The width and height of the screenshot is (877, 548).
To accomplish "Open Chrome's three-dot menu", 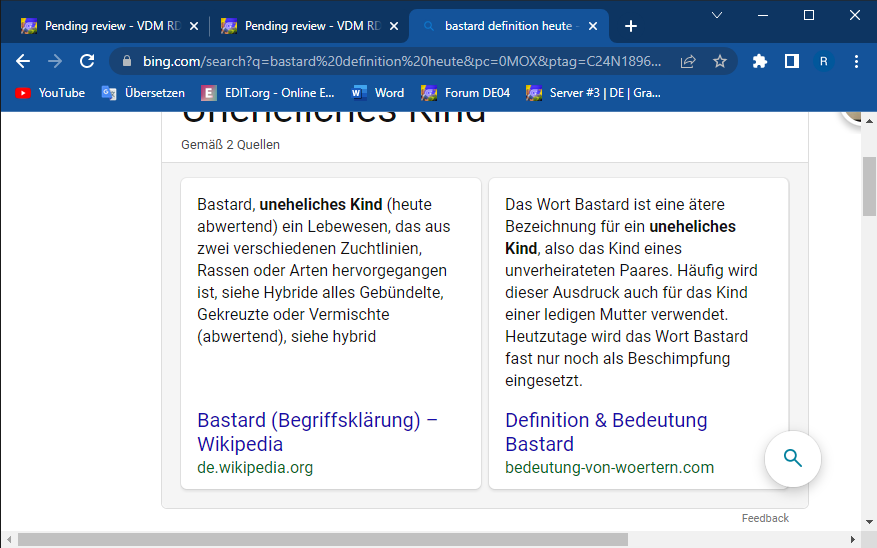I will tap(856, 61).
